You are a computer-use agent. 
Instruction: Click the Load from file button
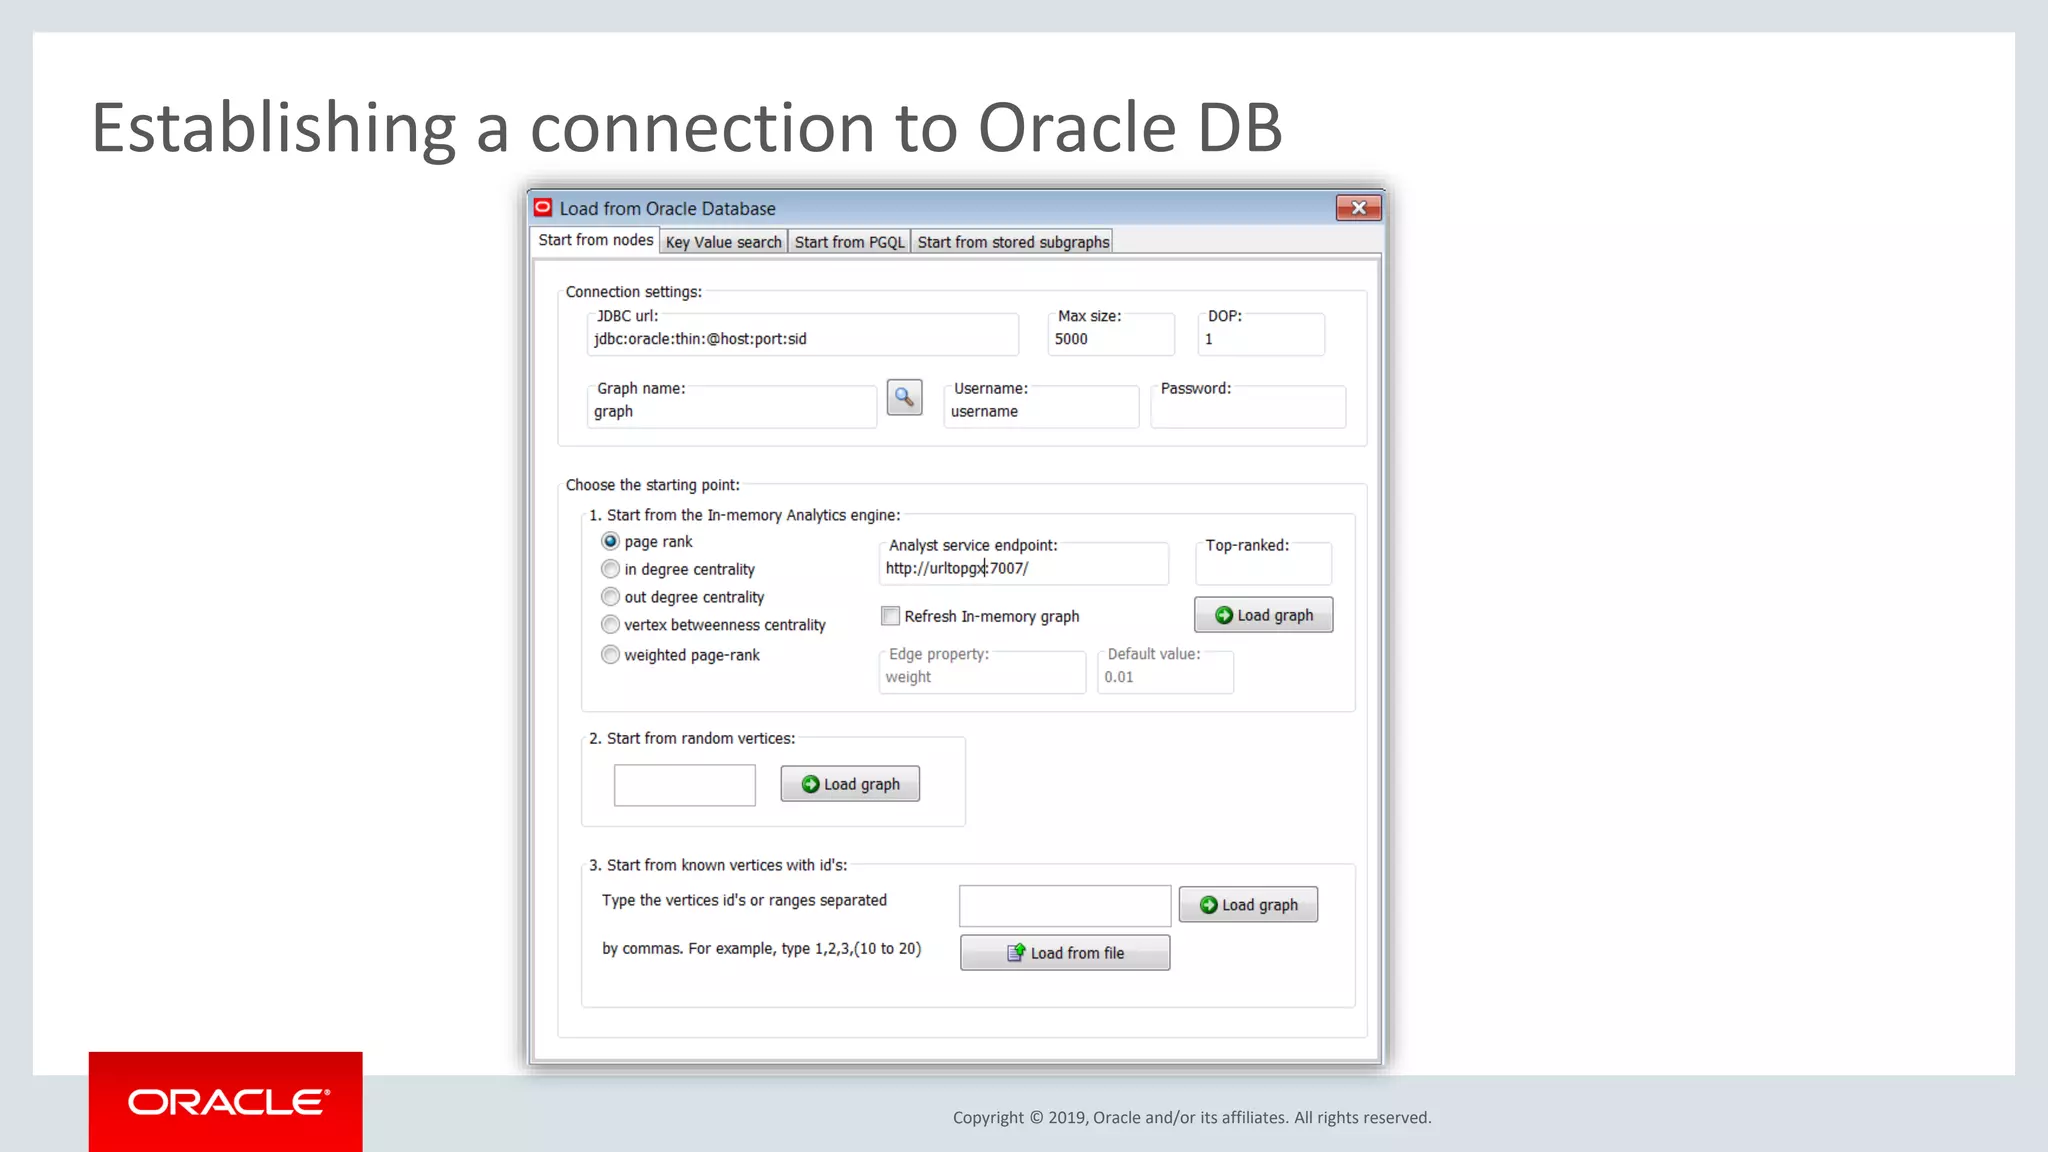click(1065, 953)
